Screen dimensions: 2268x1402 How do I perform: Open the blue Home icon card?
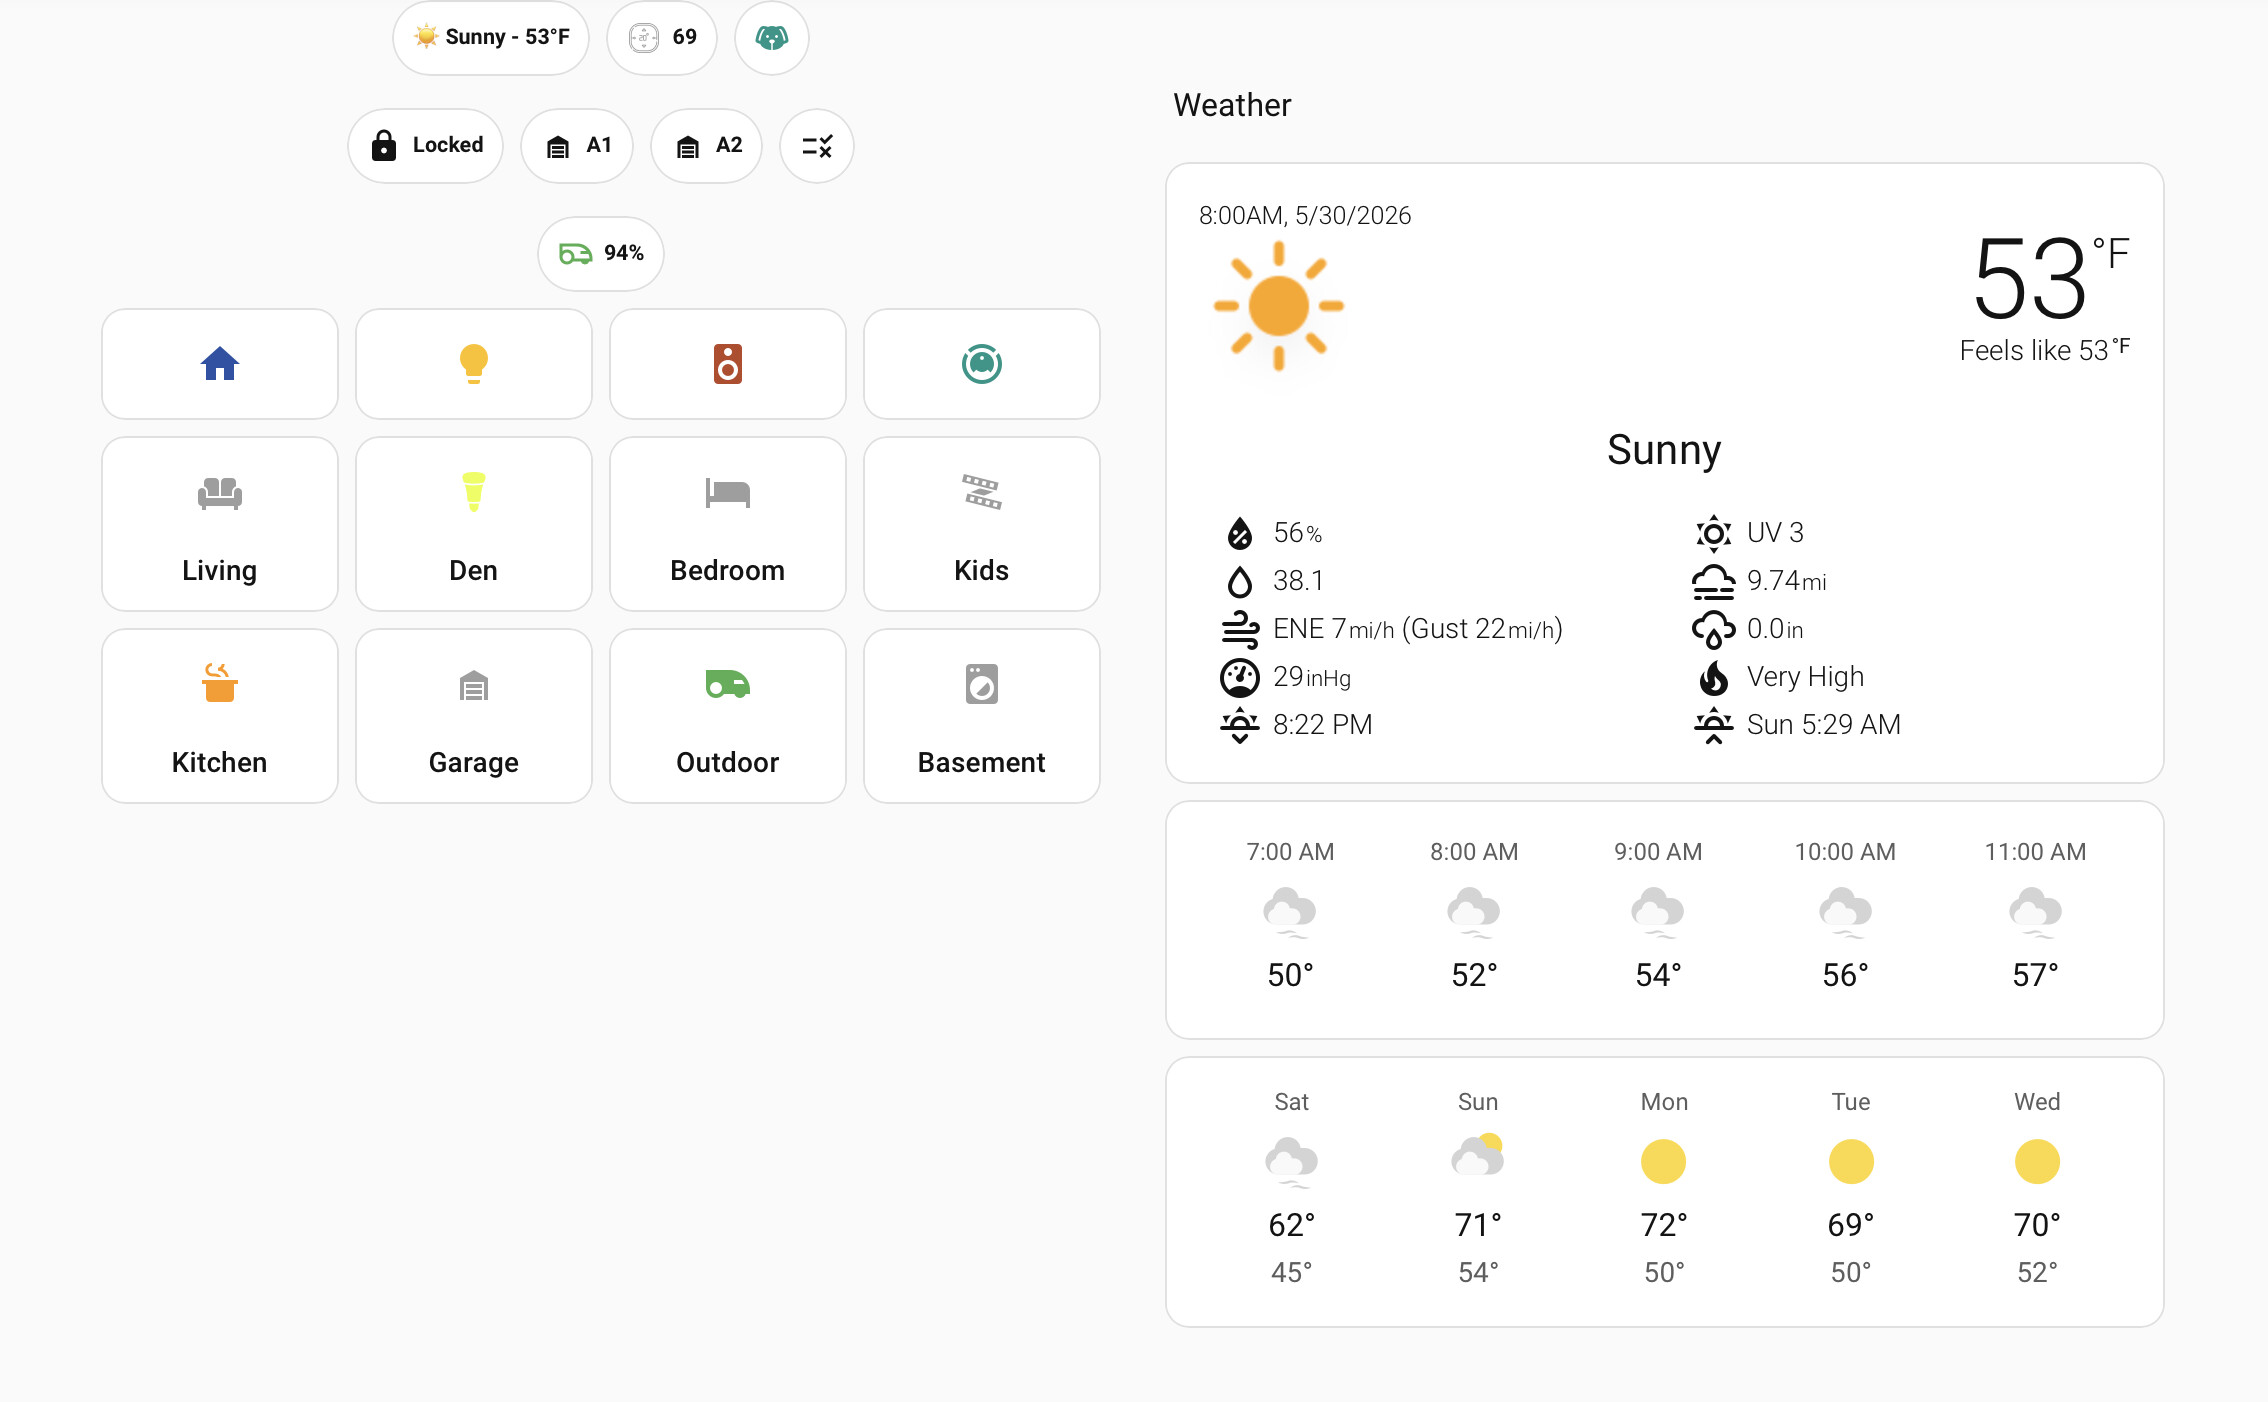coord(220,364)
